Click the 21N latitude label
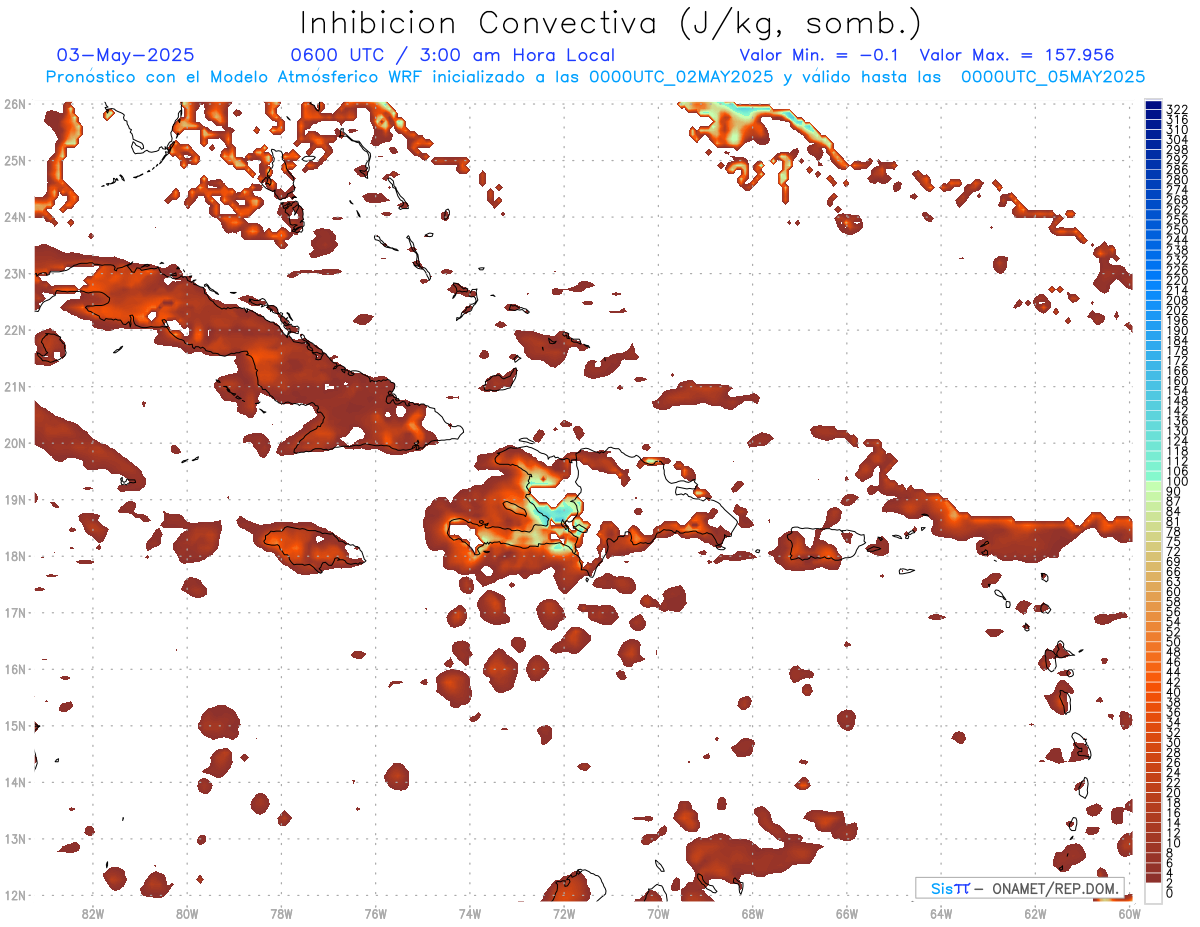This screenshot has width=1200, height=927. click(15, 386)
